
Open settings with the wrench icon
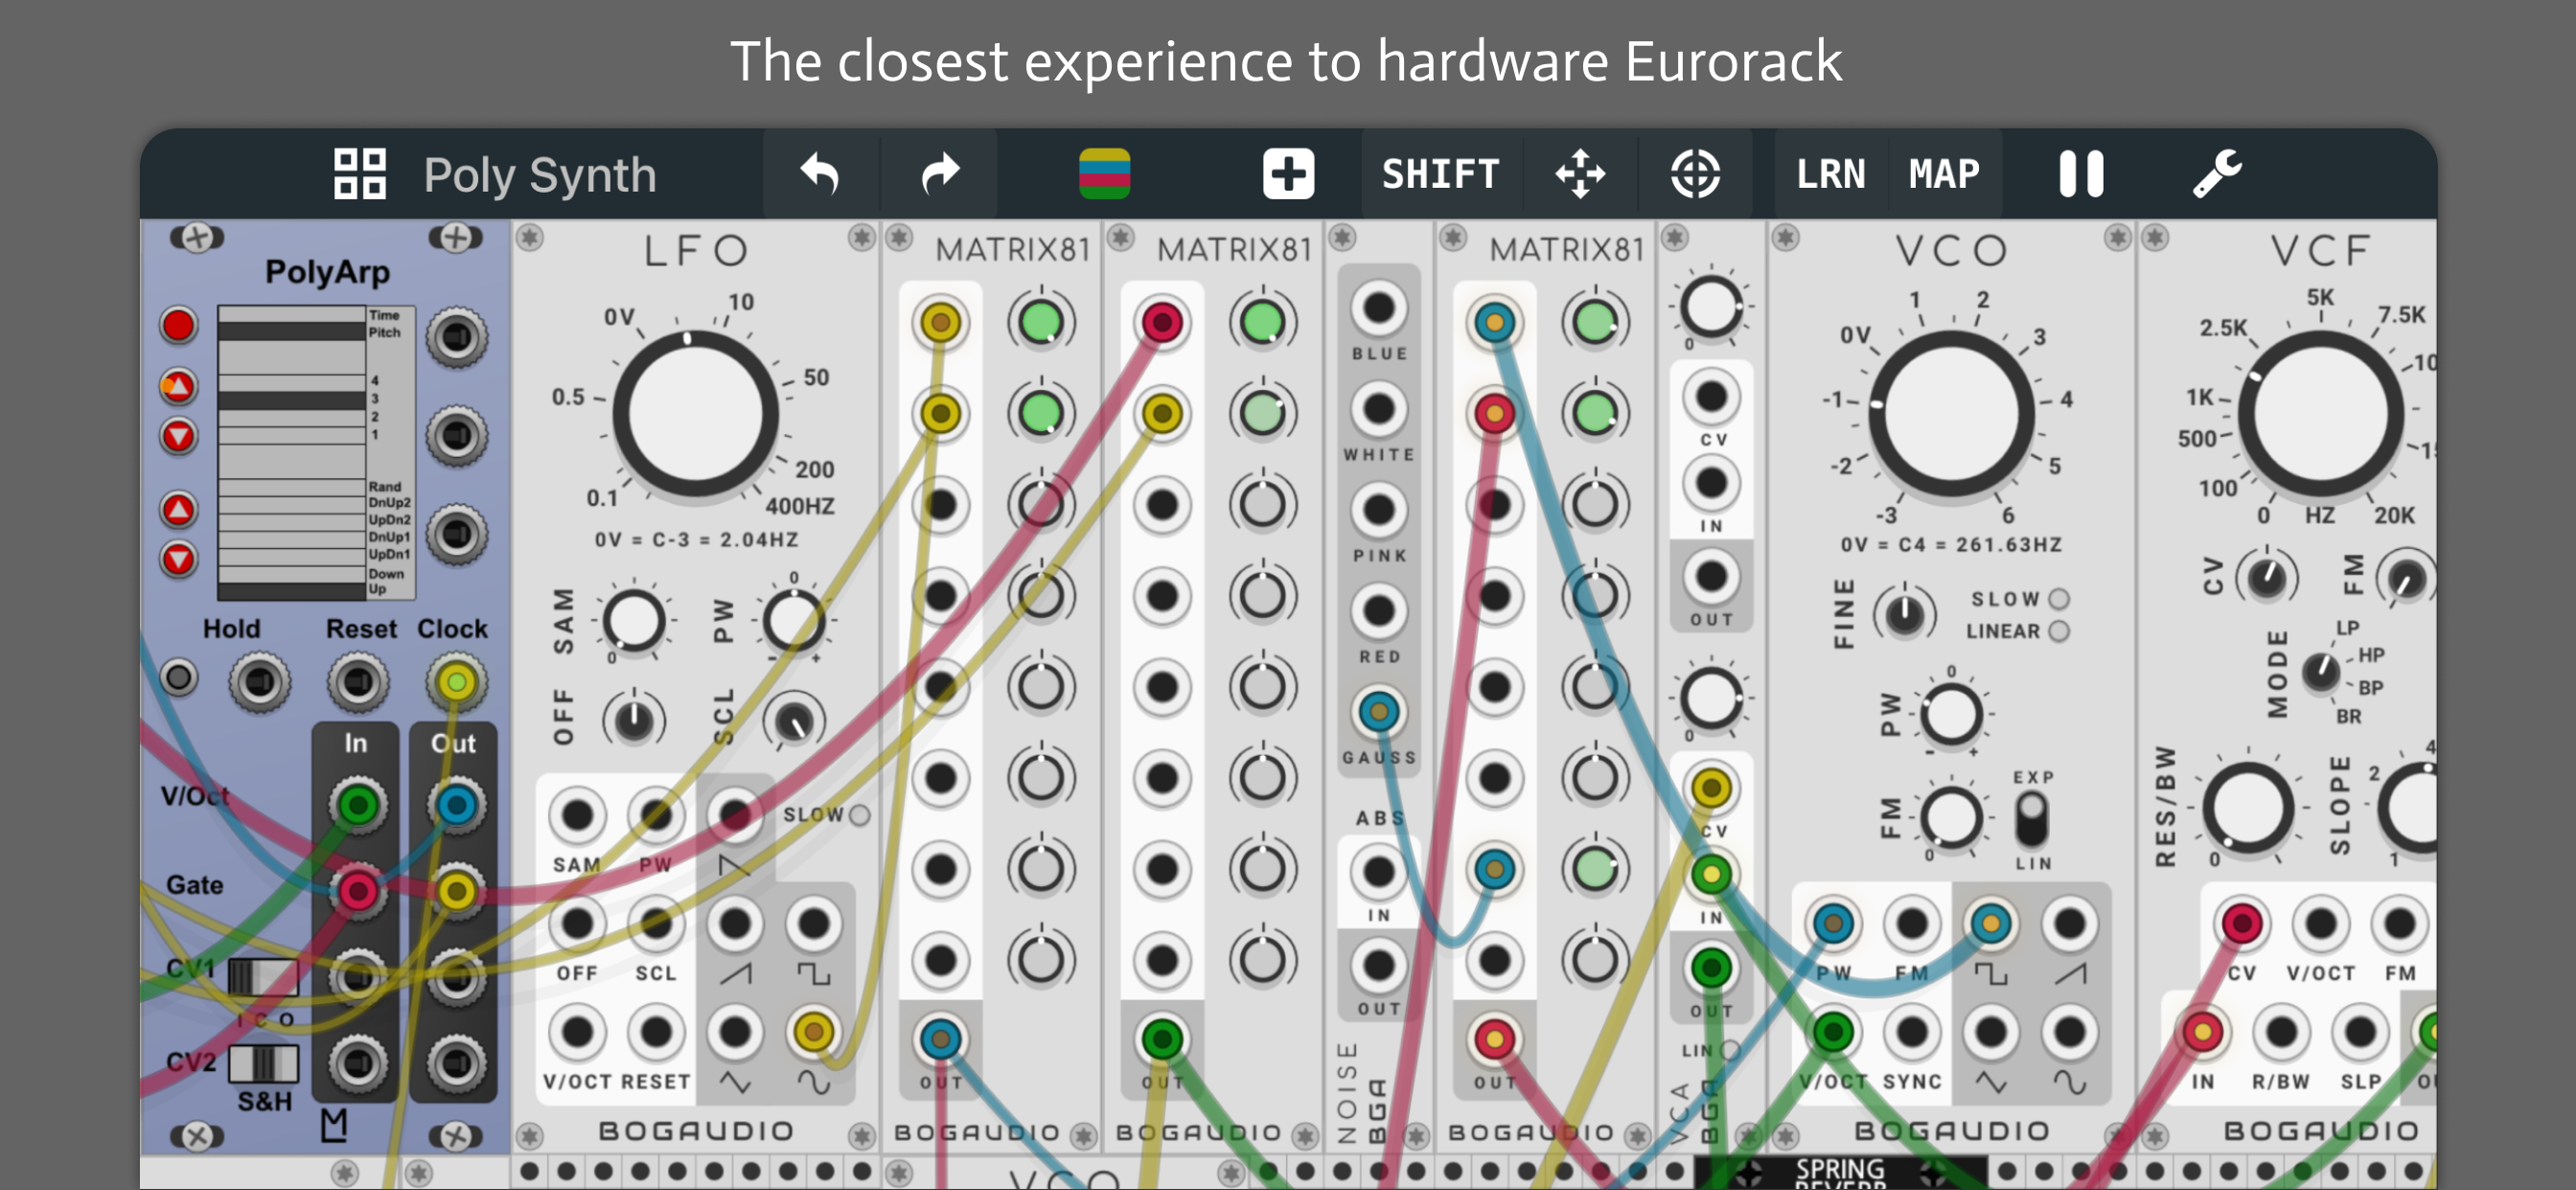click(x=2216, y=174)
